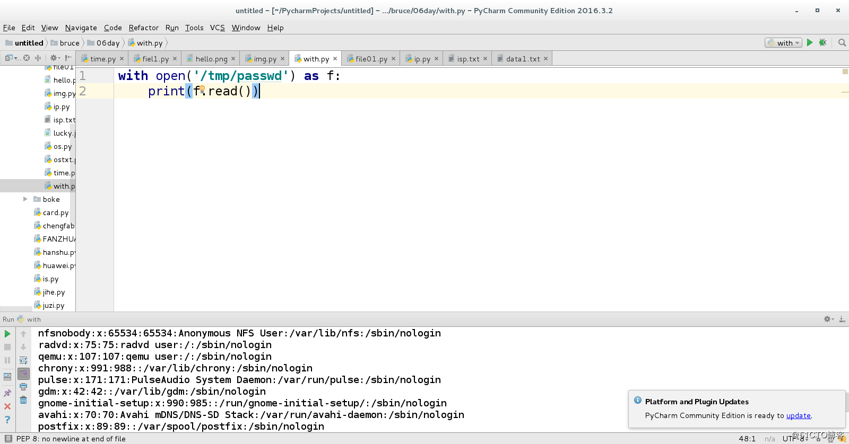The width and height of the screenshot is (849, 444).
Task: Start debugging with the green bug icon
Action: (823, 42)
